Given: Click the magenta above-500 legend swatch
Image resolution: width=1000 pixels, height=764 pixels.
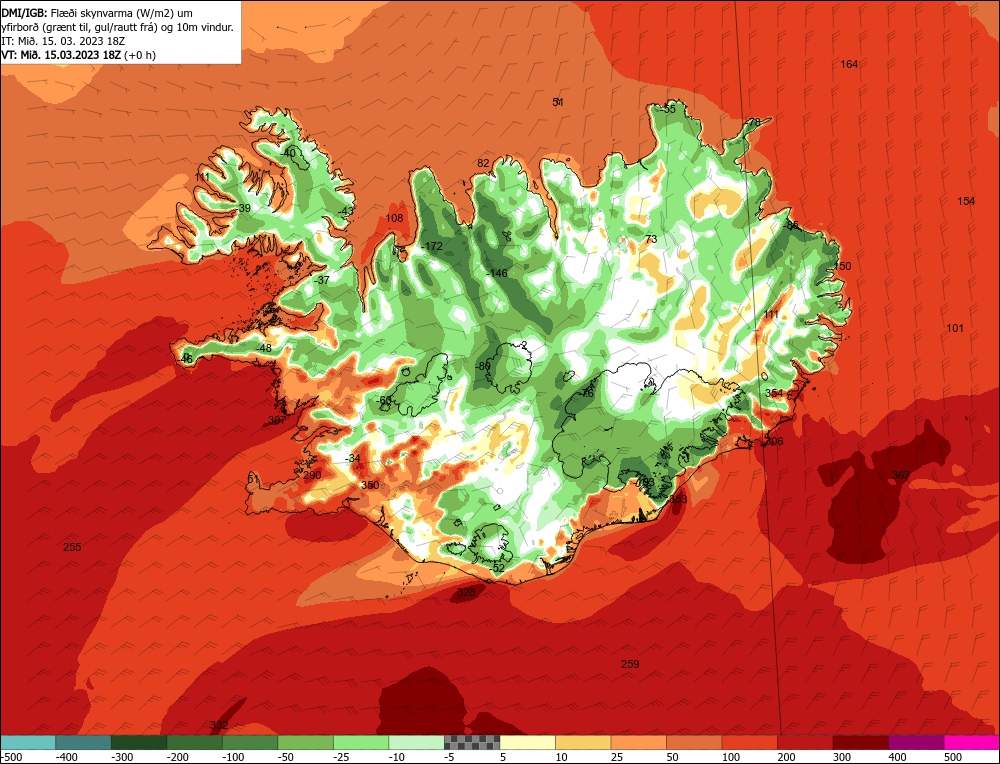Looking at the screenshot, I should click(x=971, y=742).
